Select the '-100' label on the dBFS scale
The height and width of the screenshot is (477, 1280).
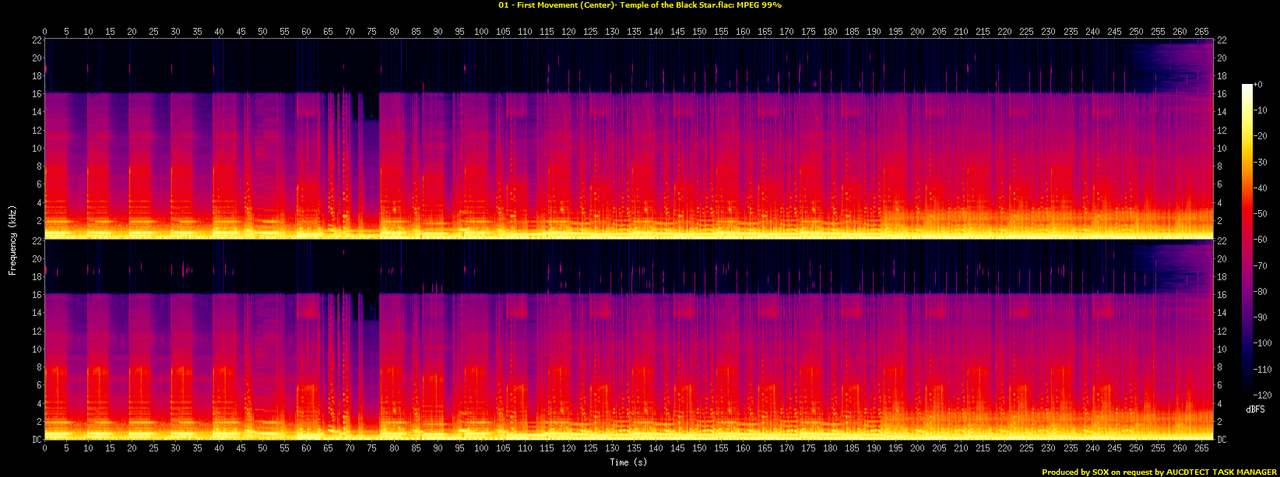pos(1264,344)
